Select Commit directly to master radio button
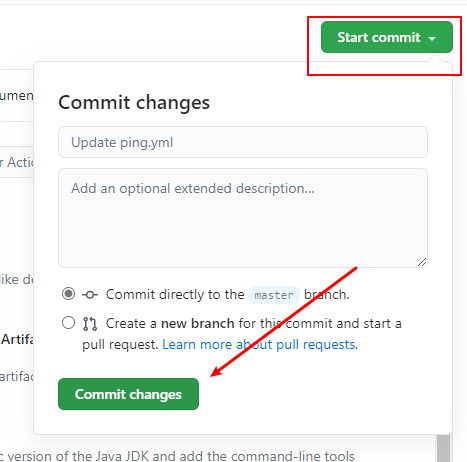Screen dimensions: 467x462 [x=68, y=294]
